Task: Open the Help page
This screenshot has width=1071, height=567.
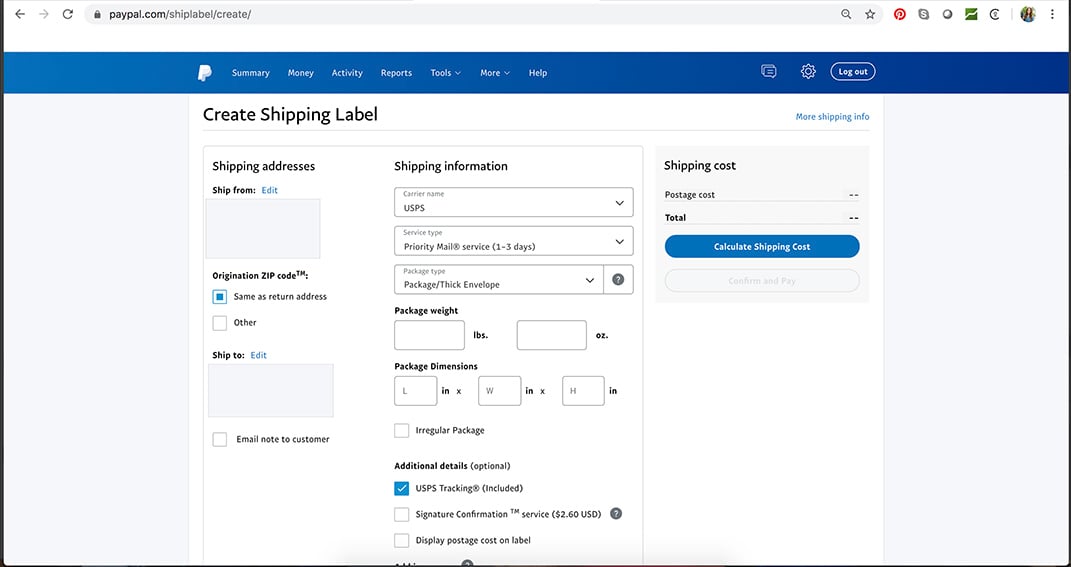Action: (538, 72)
